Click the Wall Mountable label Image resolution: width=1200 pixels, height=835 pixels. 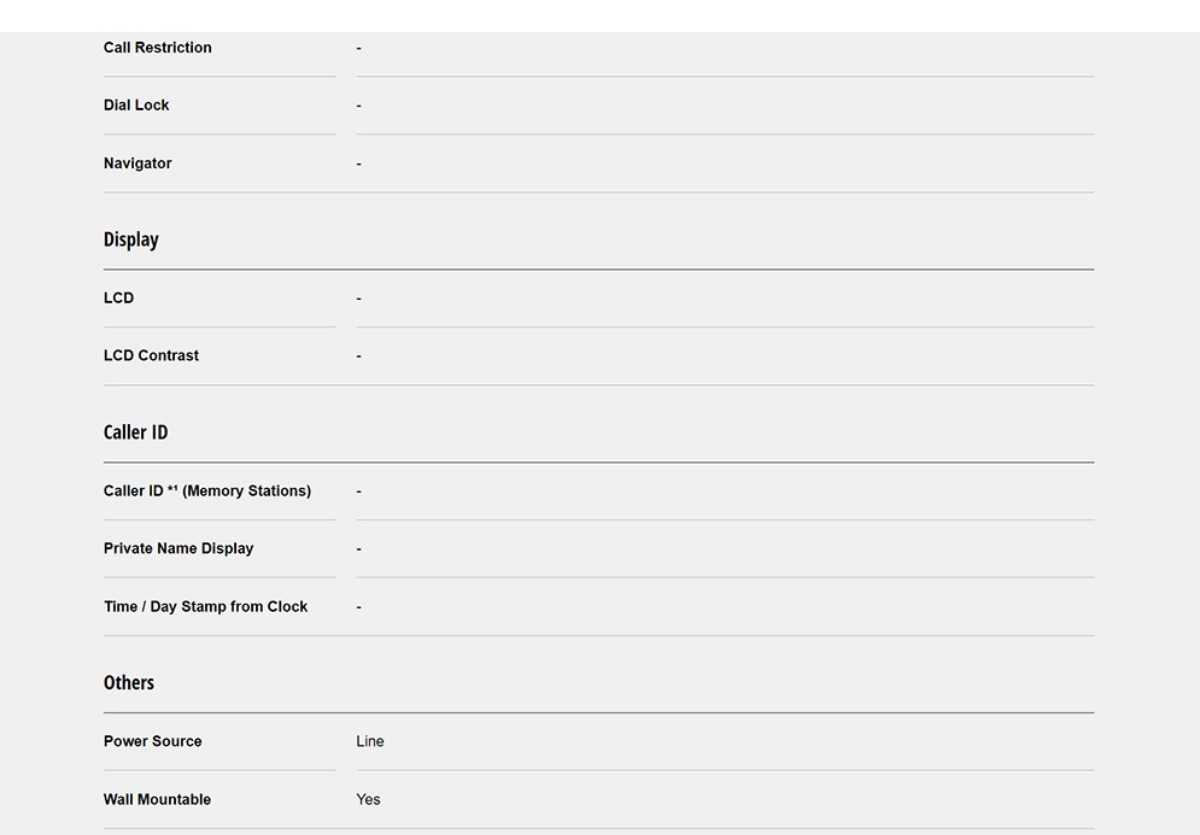(x=157, y=800)
